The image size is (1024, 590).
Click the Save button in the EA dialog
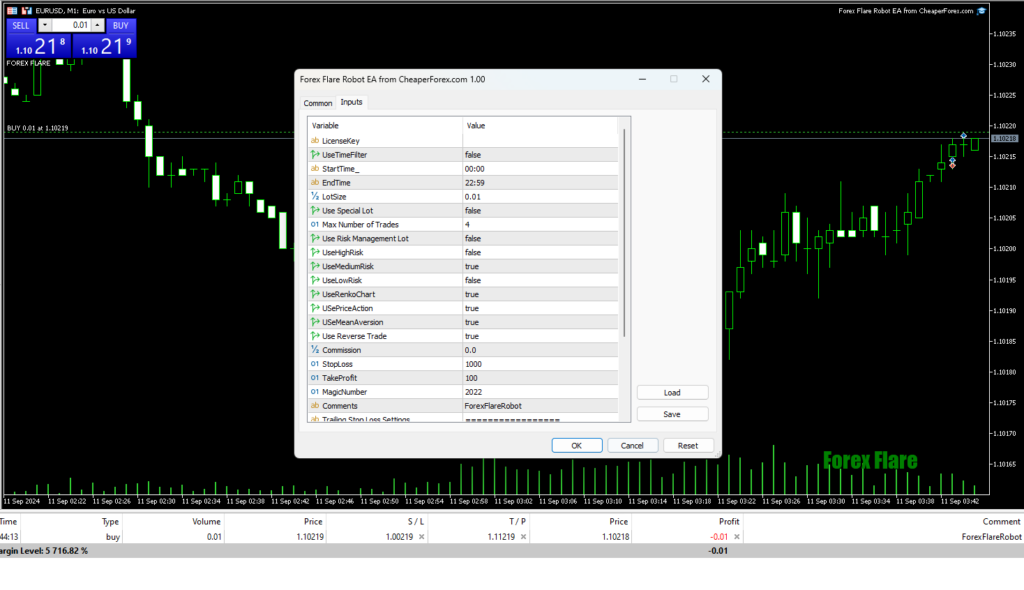point(672,413)
